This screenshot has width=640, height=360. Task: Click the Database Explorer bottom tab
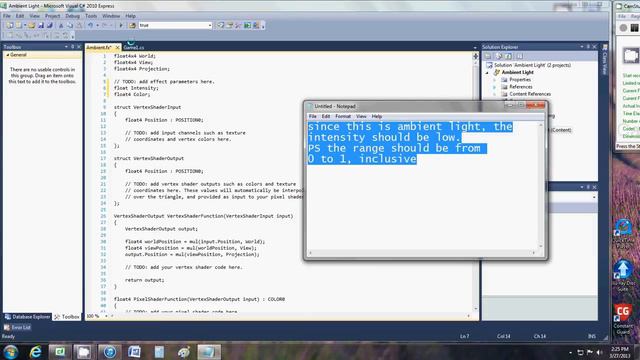(x=27, y=317)
